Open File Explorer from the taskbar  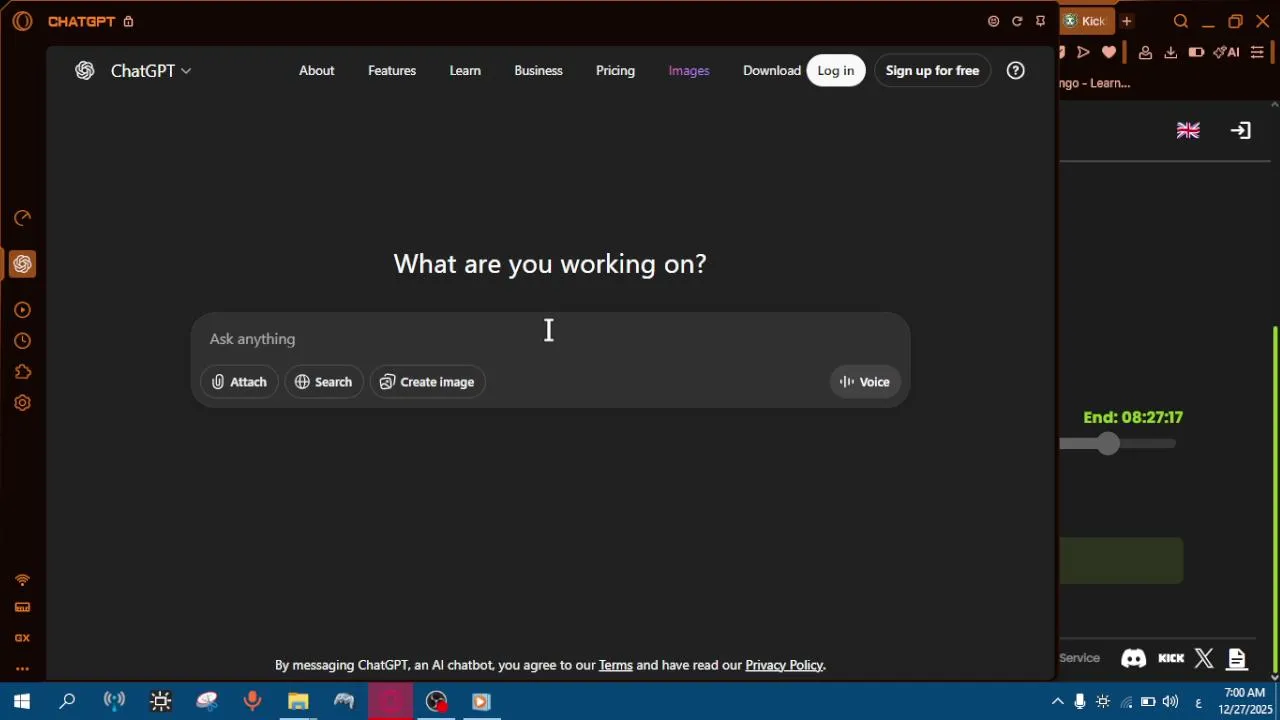coord(298,701)
